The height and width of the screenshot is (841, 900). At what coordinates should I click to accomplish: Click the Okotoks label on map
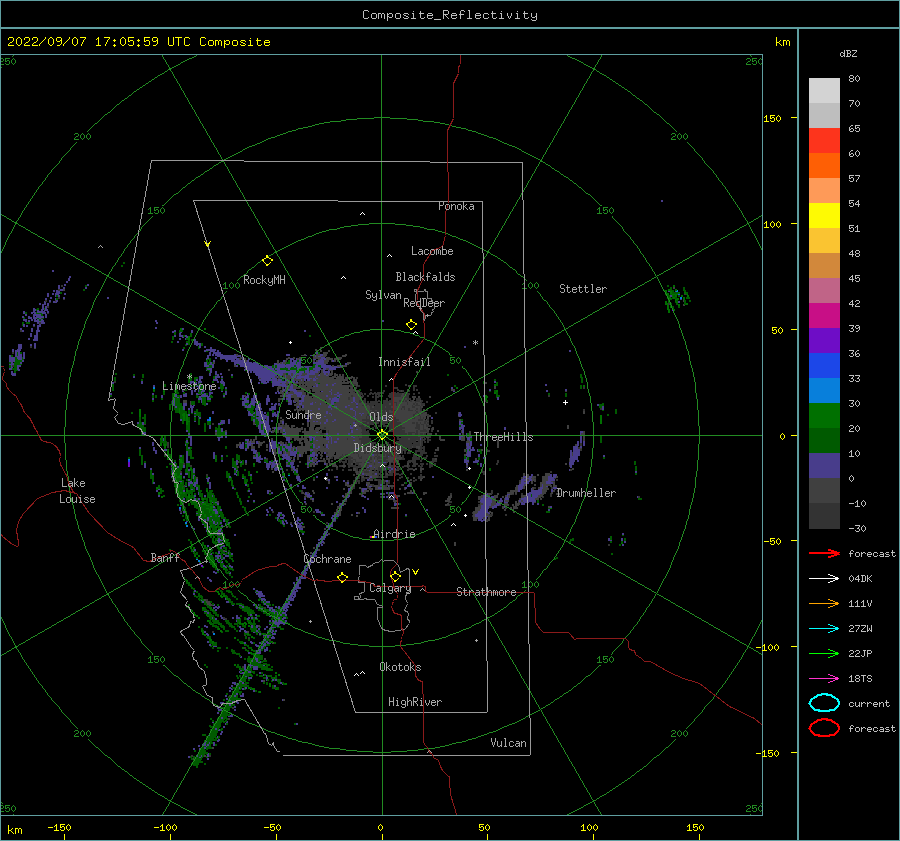(400, 667)
